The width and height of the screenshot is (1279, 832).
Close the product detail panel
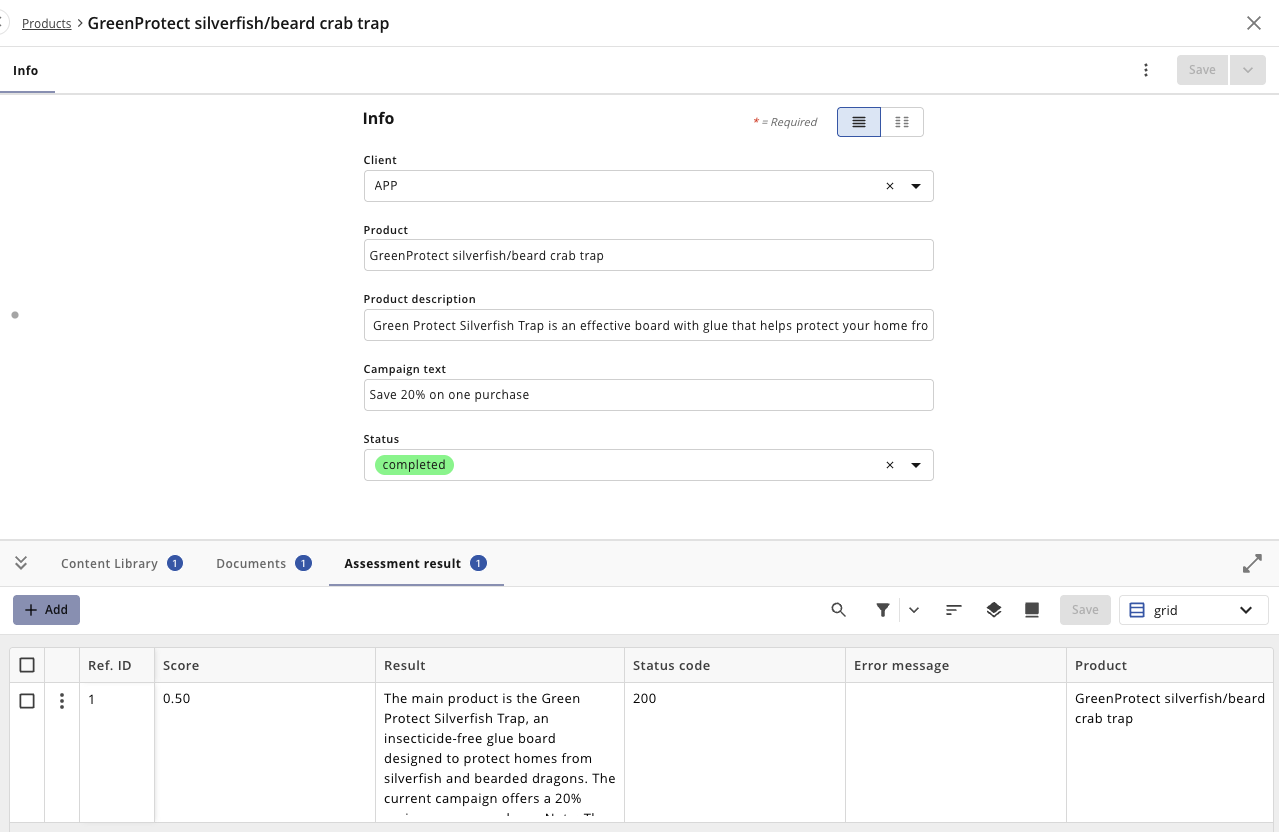(x=1253, y=23)
